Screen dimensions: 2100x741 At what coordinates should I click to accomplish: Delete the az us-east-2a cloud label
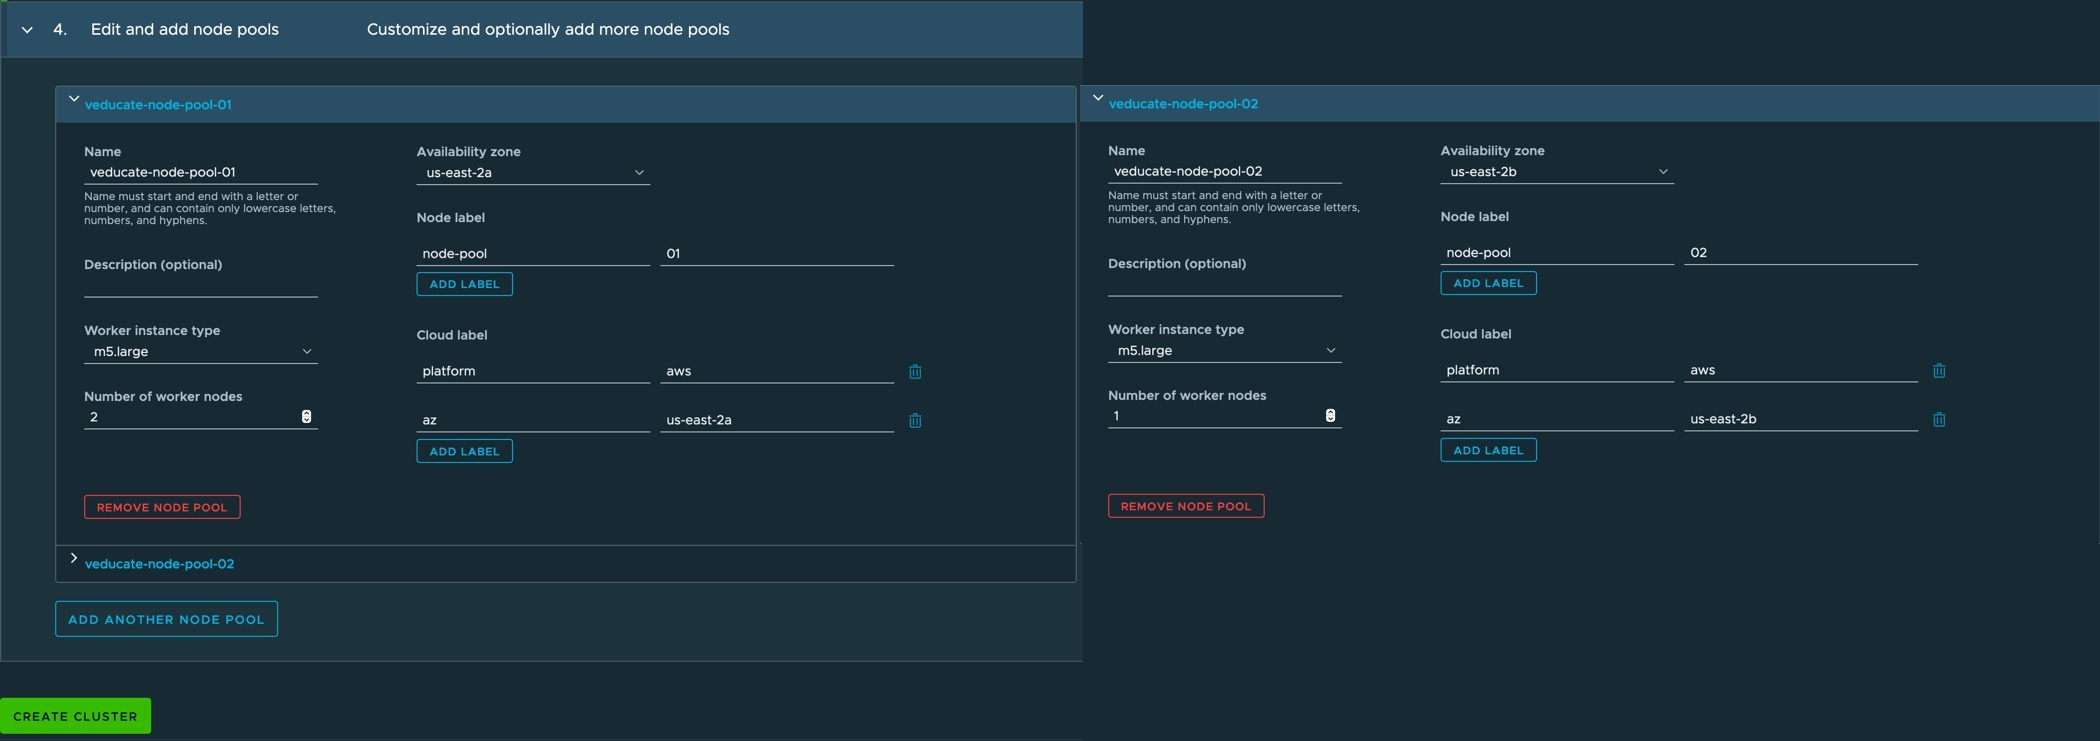pyautogui.click(x=915, y=421)
